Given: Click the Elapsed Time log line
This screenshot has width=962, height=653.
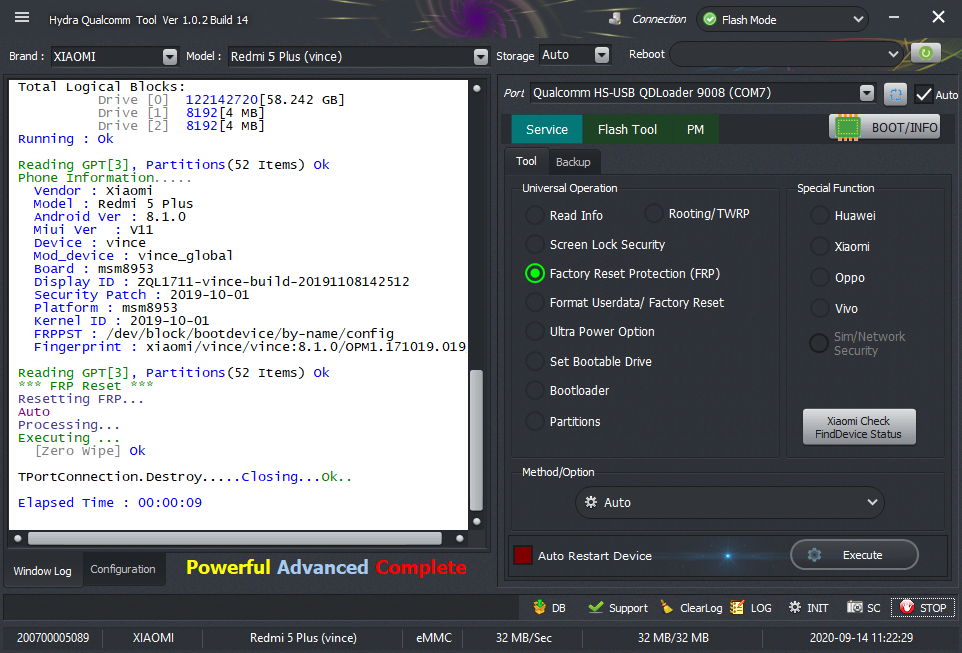Looking at the screenshot, I should (110, 503).
